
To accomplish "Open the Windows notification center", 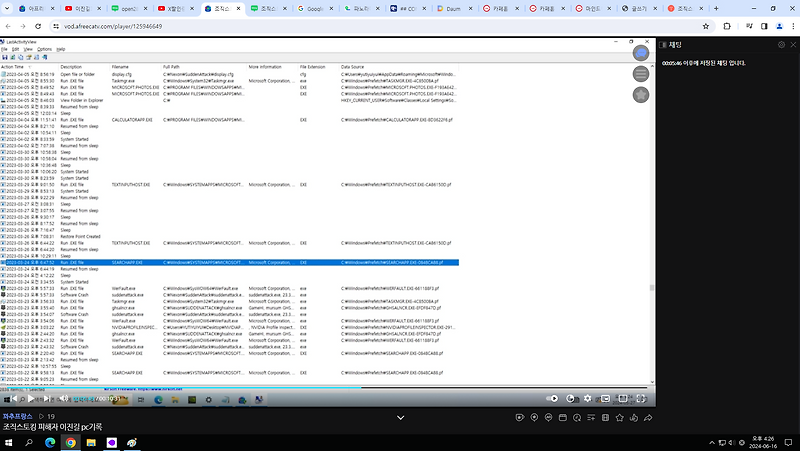I will (x=789, y=442).
